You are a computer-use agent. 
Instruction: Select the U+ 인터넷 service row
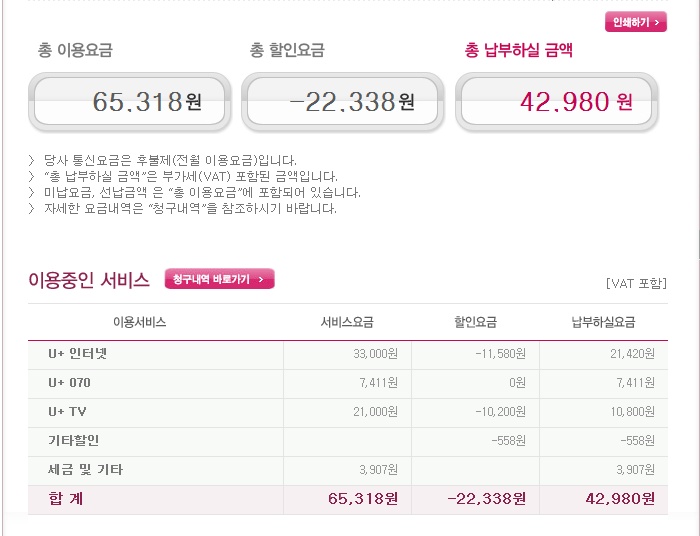pyautogui.click(x=348, y=355)
